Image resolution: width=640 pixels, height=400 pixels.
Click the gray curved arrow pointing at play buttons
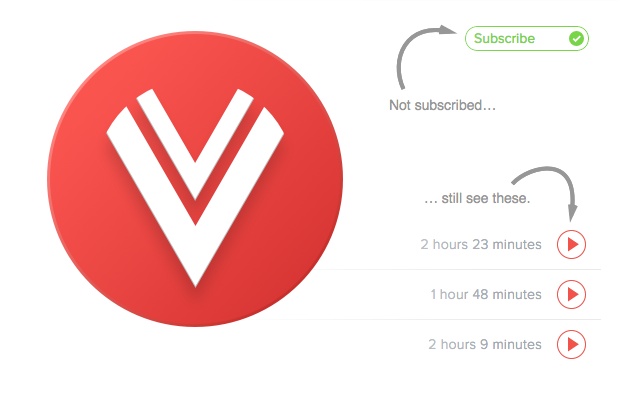click(x=547, y=192)
